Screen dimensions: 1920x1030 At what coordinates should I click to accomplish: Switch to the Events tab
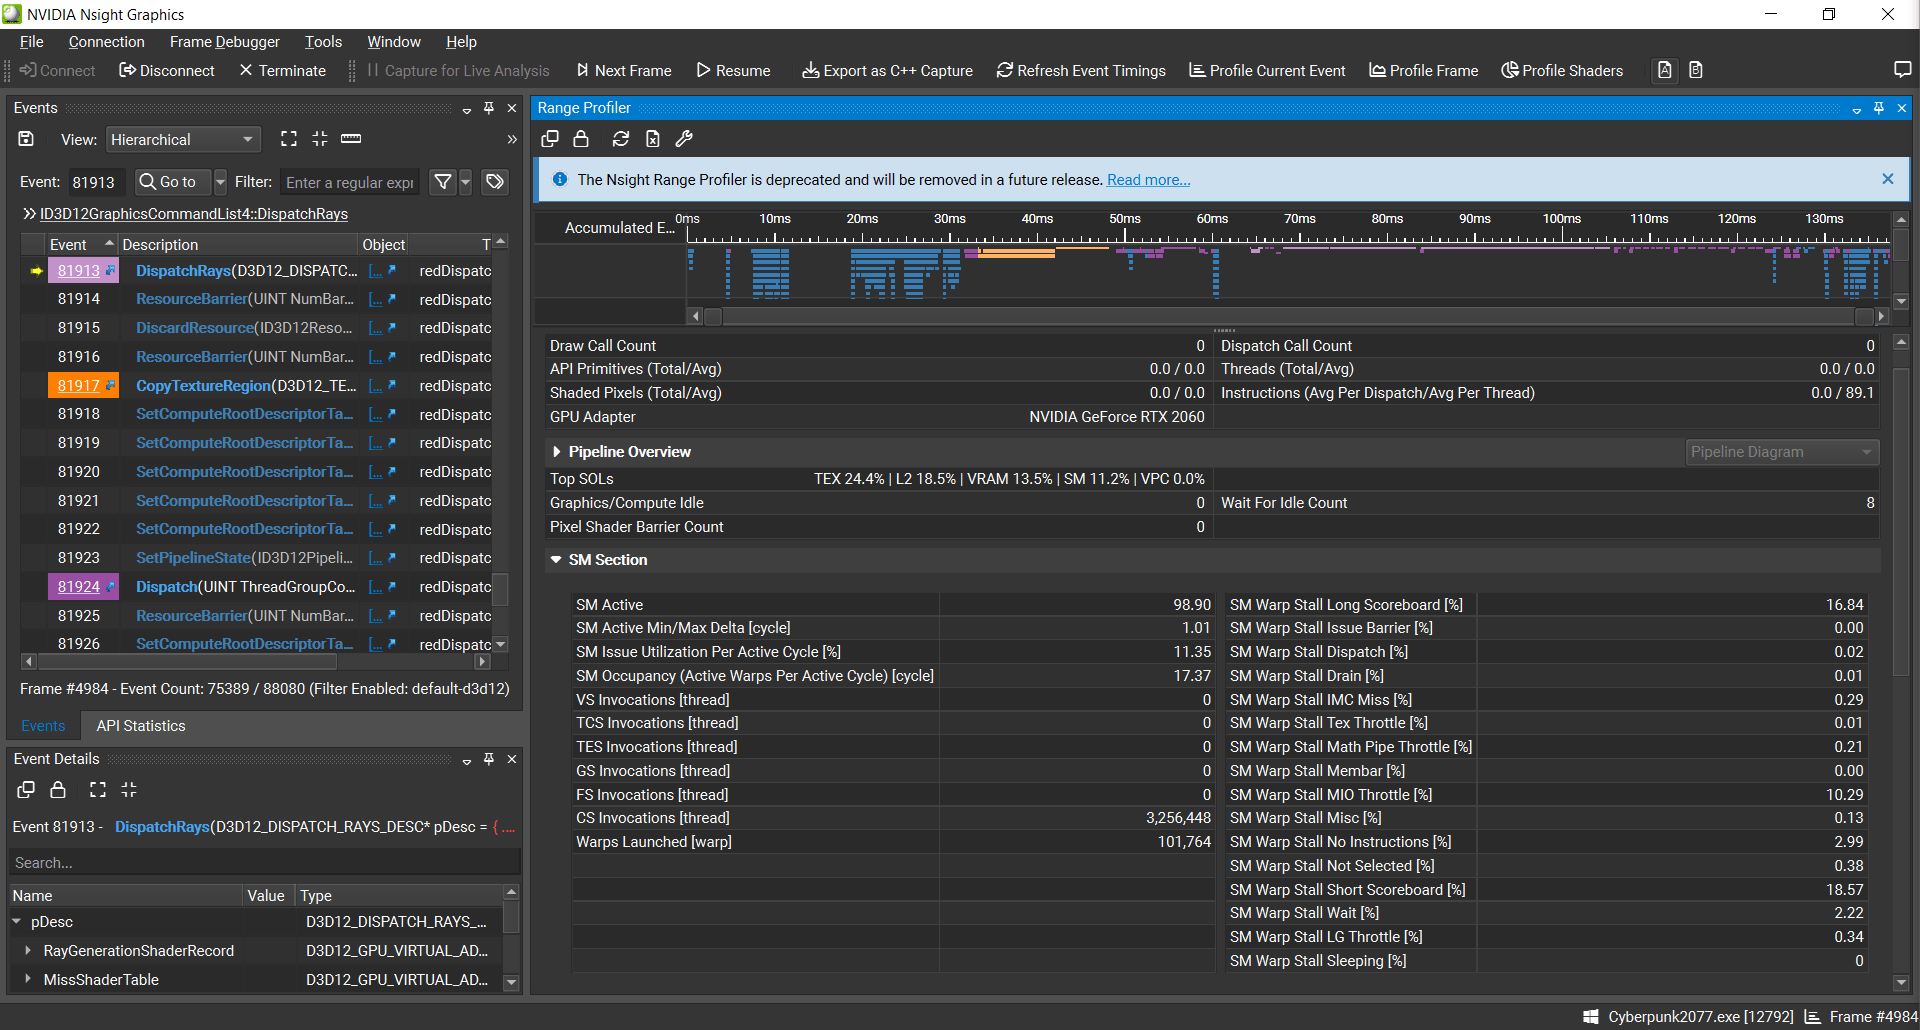43,726
